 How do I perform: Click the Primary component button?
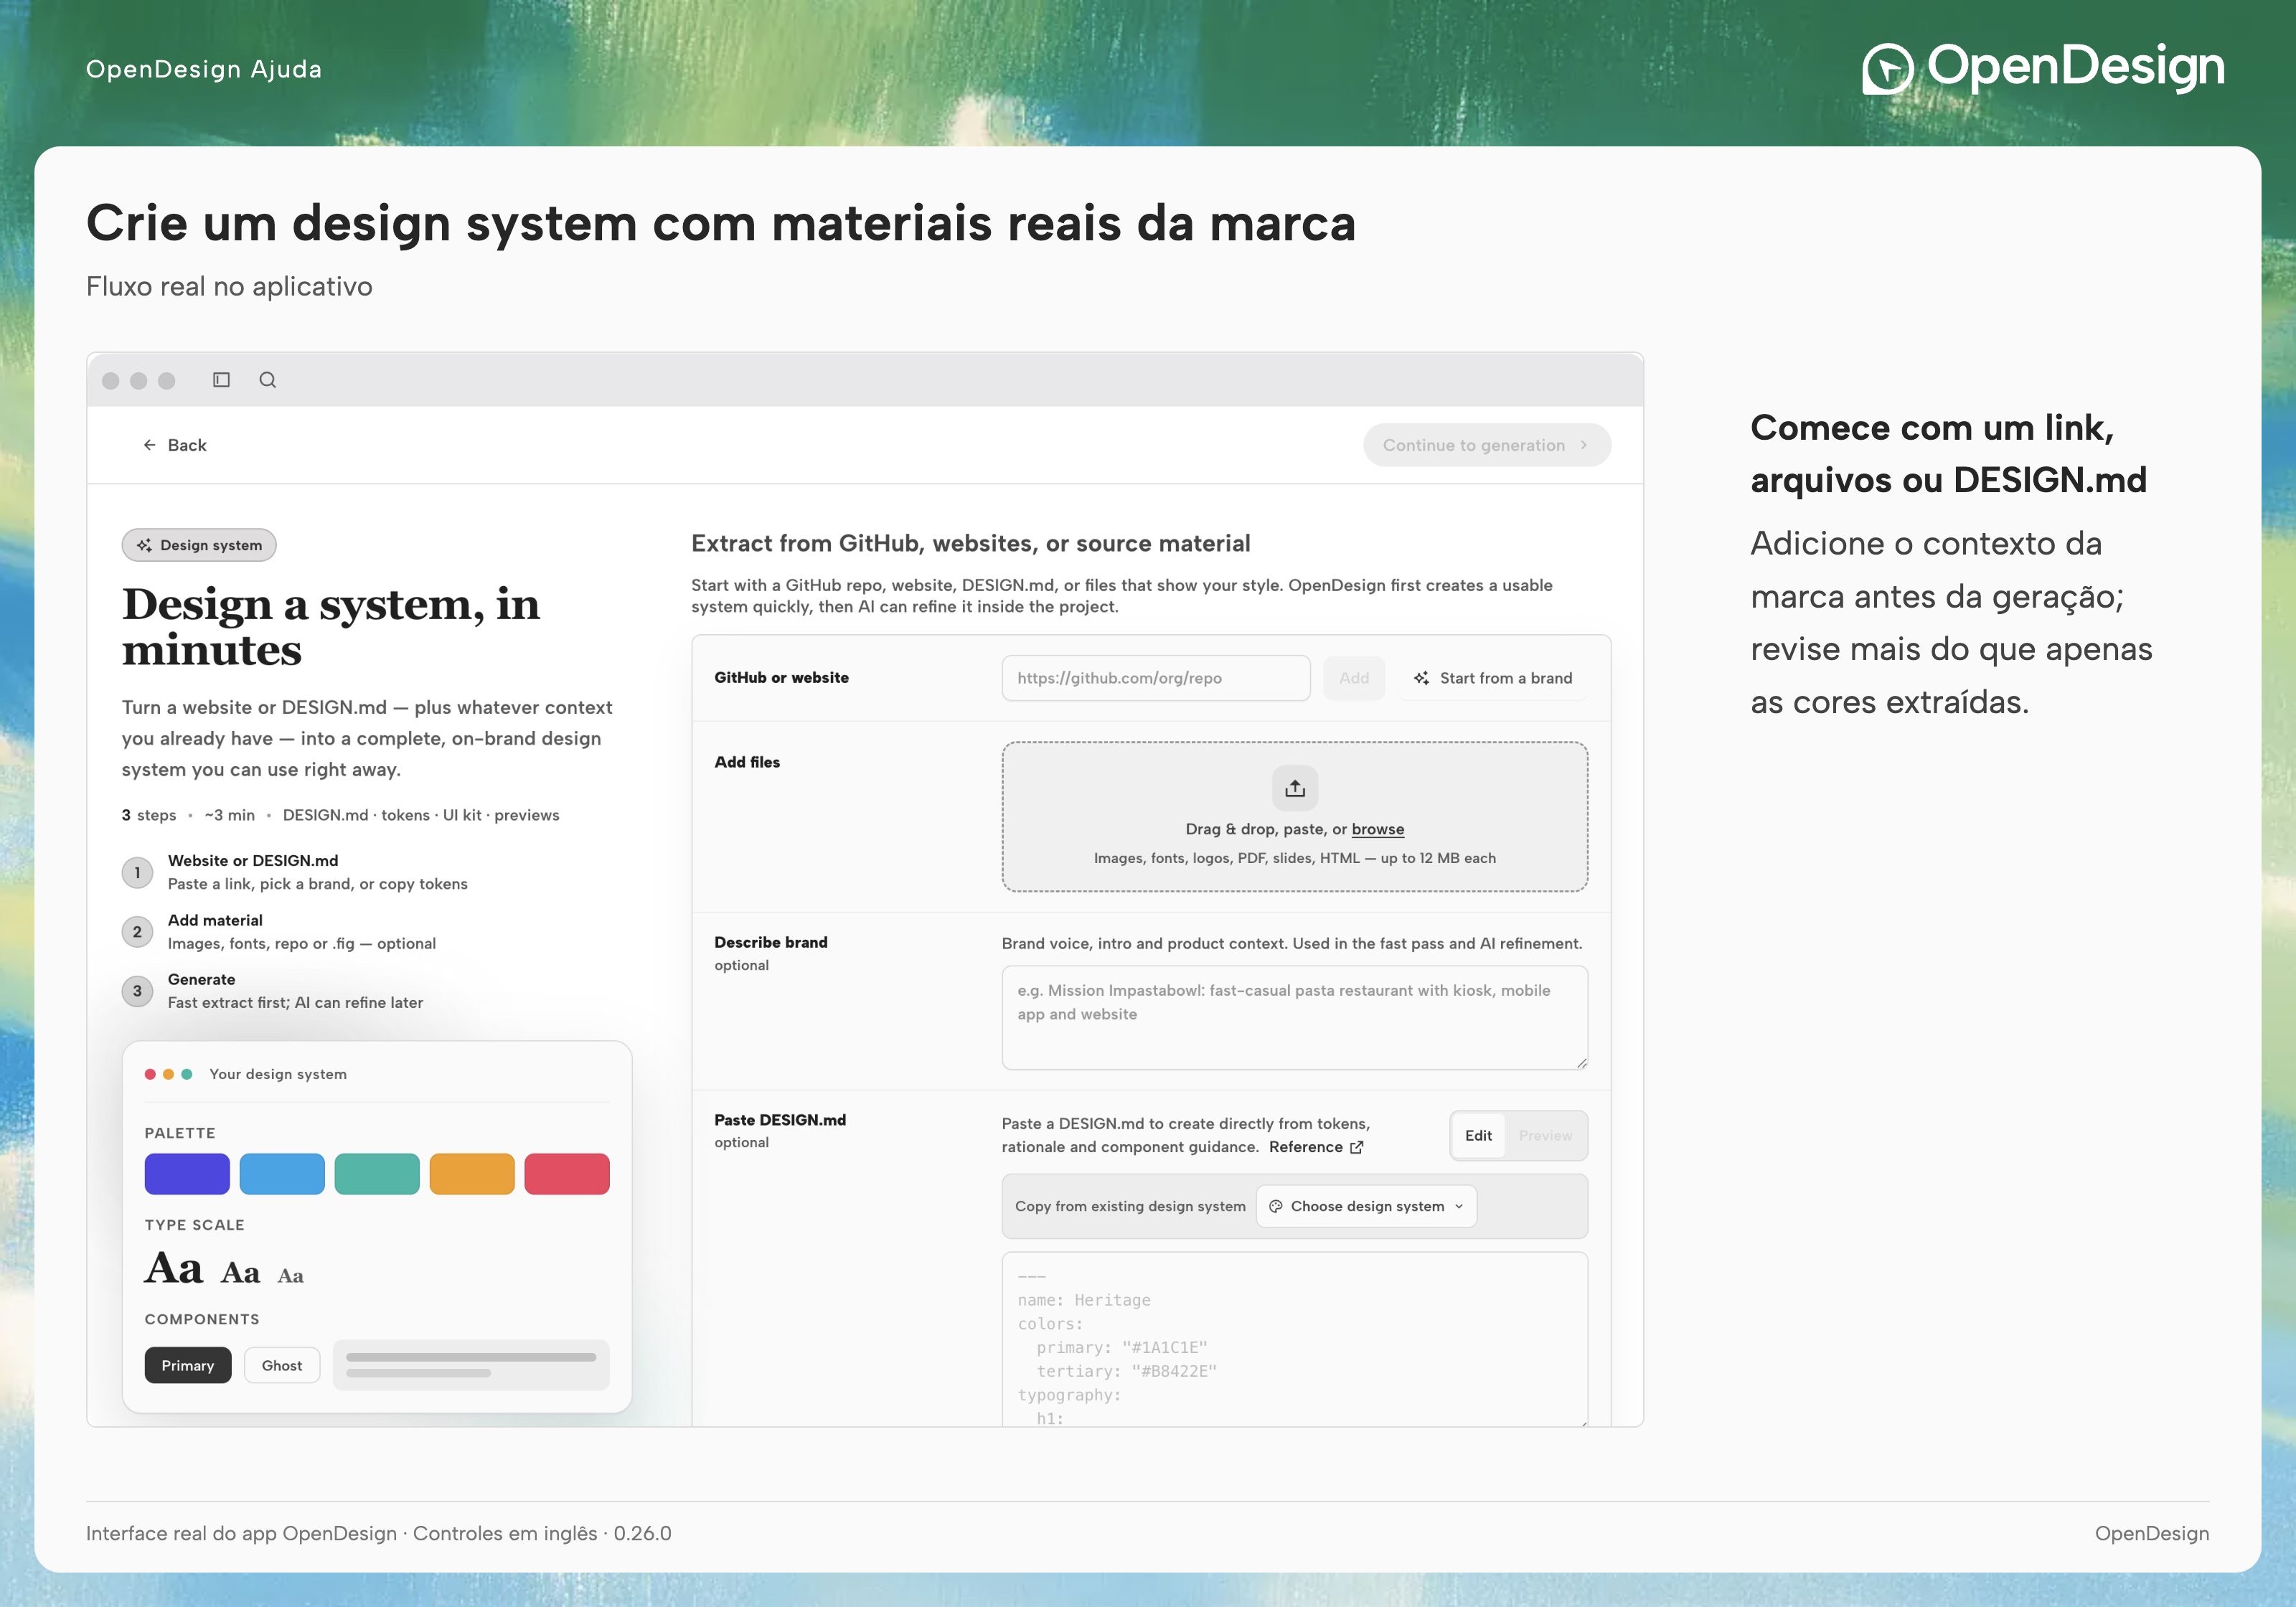(188, 1365)
